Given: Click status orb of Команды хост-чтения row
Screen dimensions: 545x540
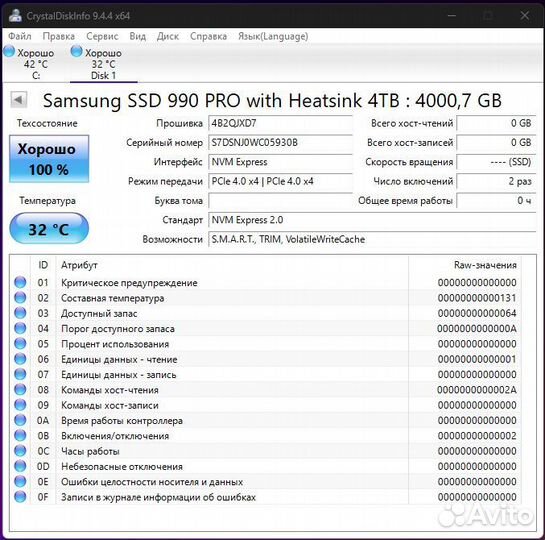Looking at the screenshot, I should (20, 389).
